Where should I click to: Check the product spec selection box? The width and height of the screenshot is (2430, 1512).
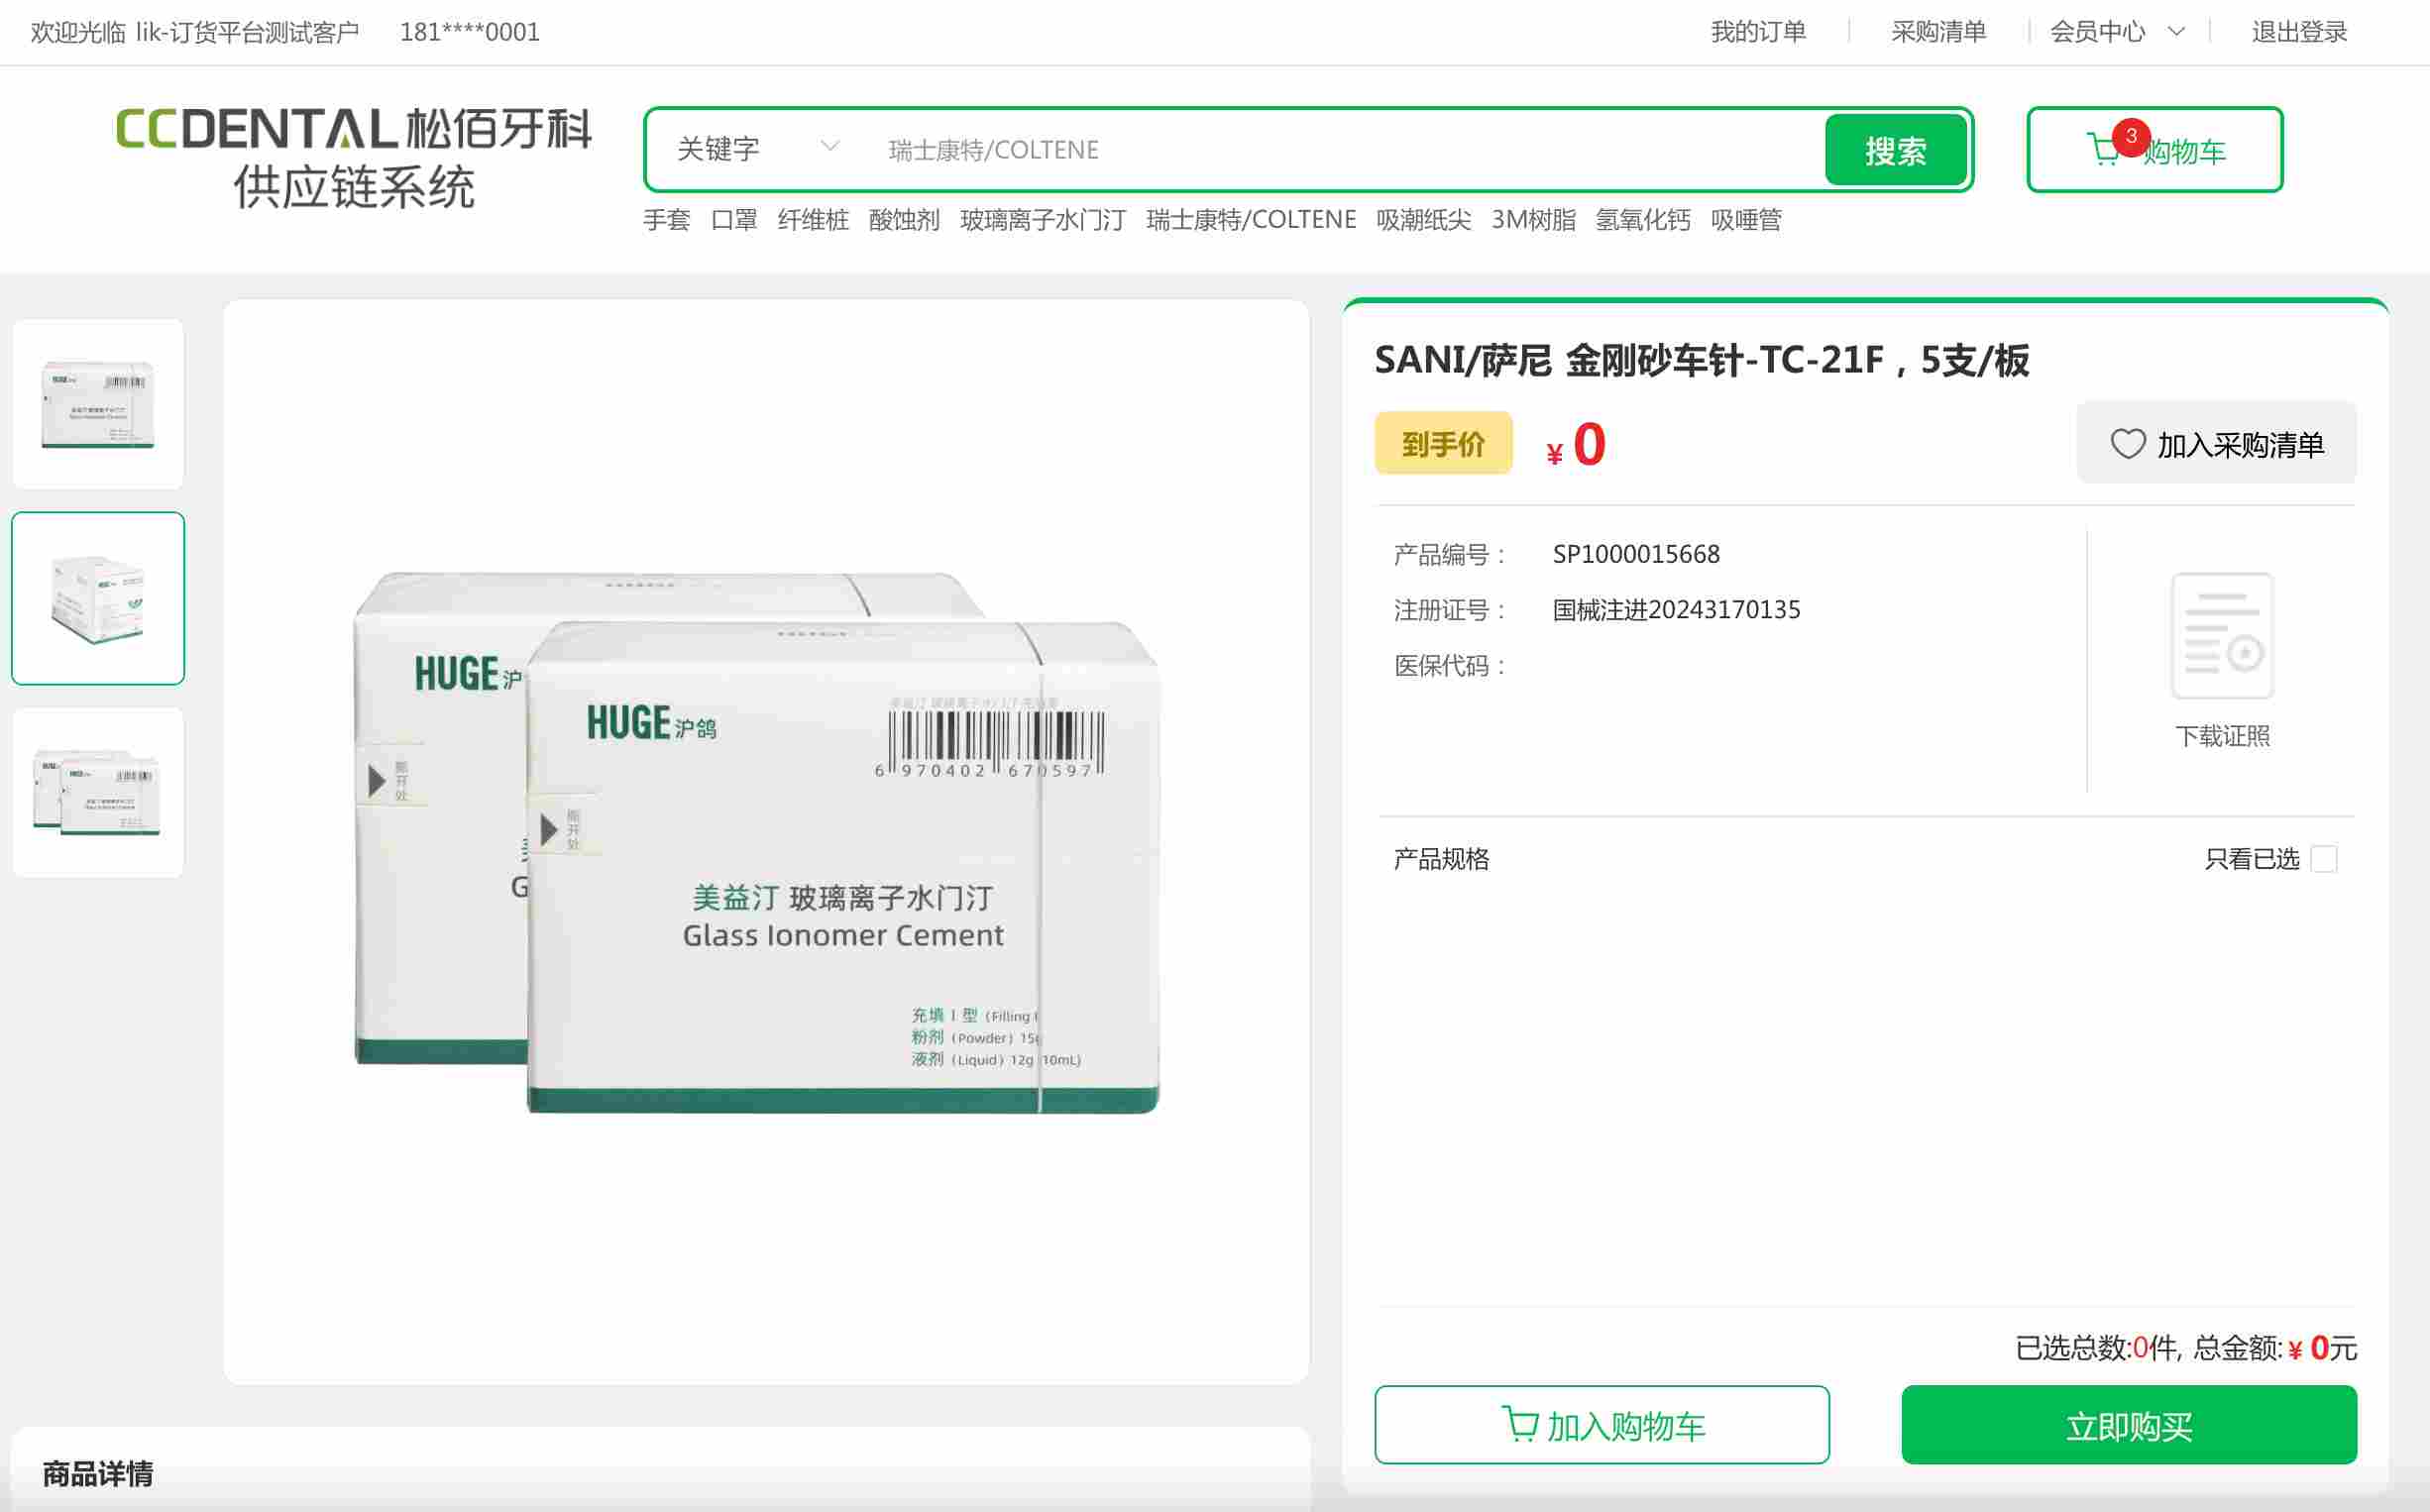tap(2327, 858)
